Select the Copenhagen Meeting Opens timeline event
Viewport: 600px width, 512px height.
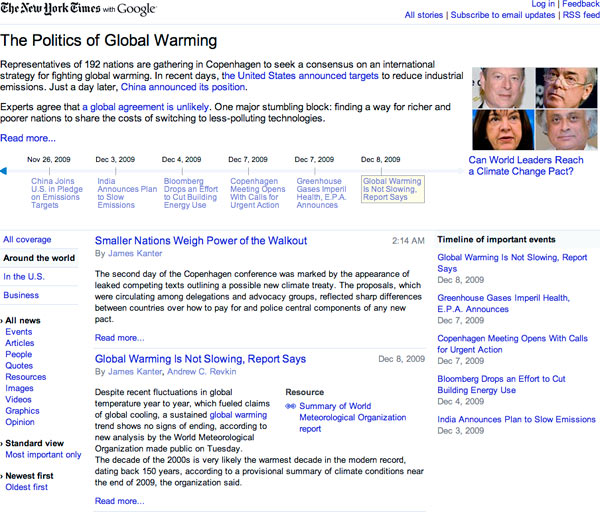click(x=258, y=193)
